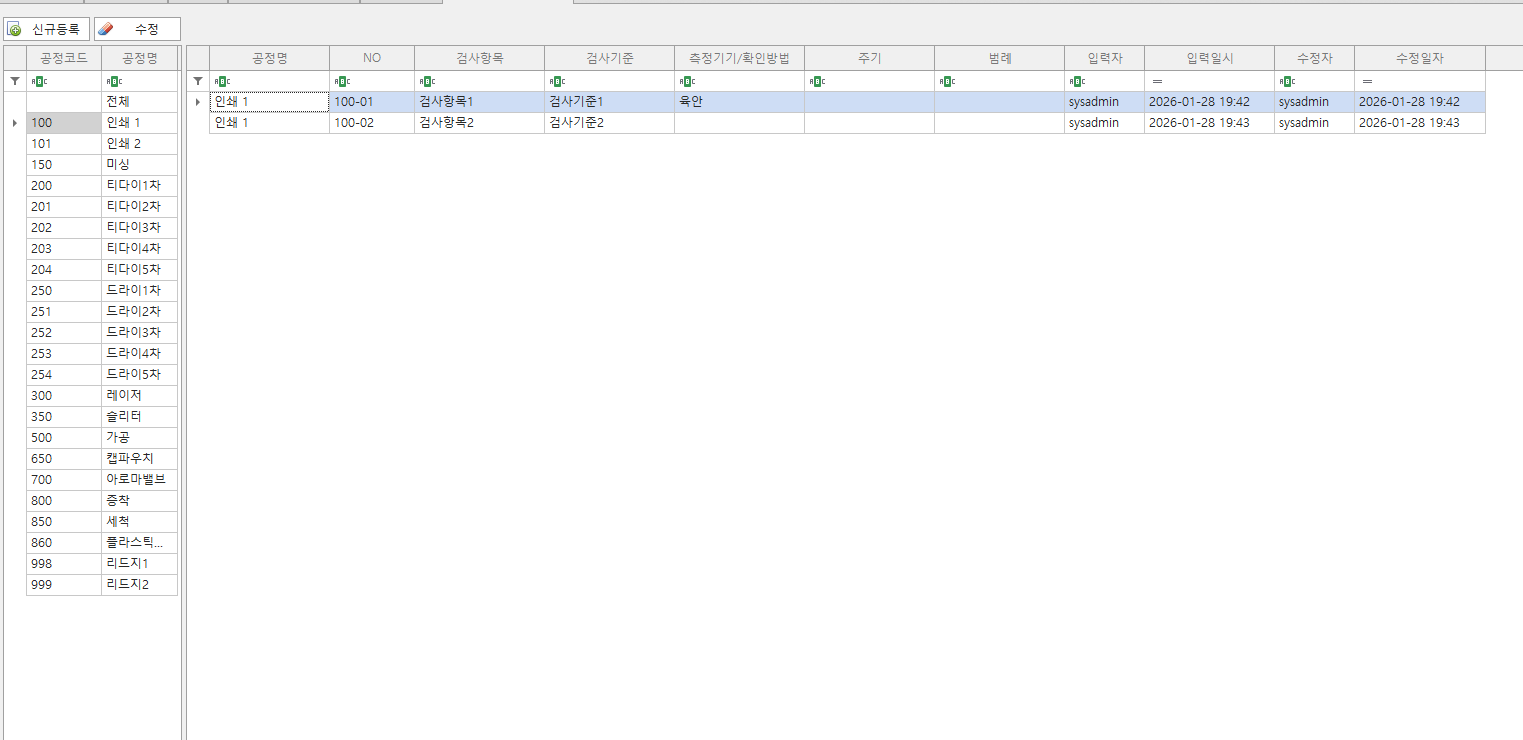Select process 레이저 with code 300
The image size is (1523, 740).
(124, 396)
